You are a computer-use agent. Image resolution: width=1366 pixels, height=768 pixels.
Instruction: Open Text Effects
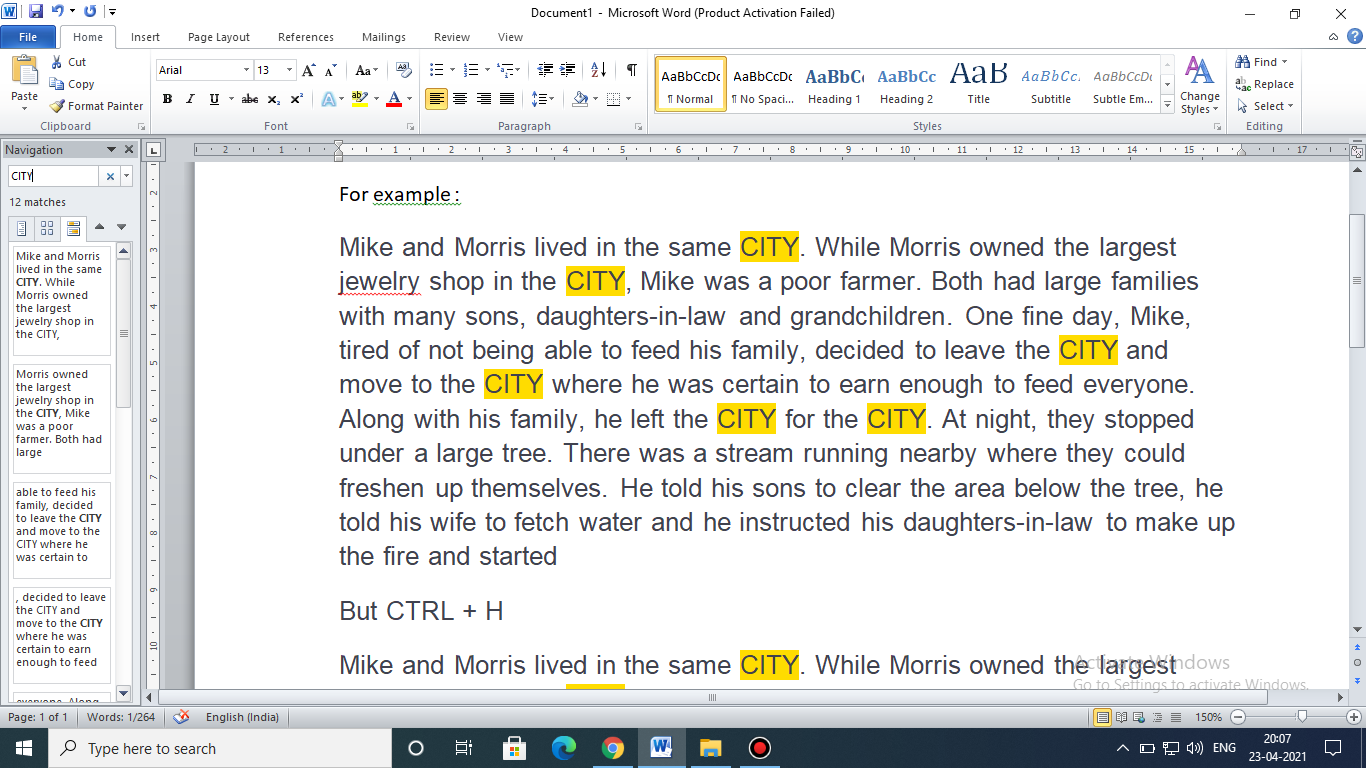pyautogui.click(x=329, y=99)
